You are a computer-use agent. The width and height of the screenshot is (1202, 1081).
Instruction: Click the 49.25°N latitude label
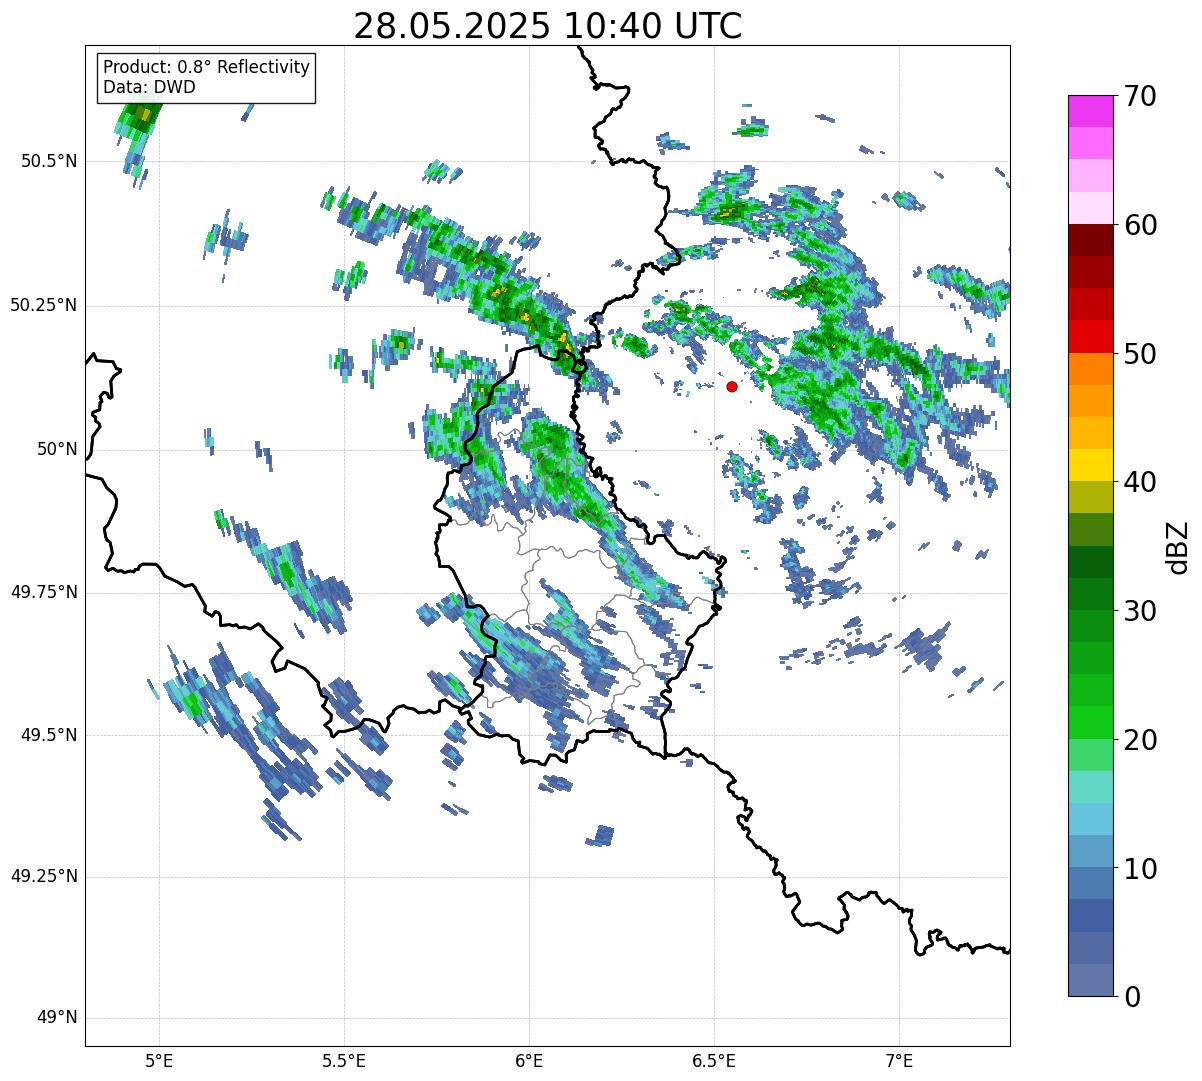(44, 877)
